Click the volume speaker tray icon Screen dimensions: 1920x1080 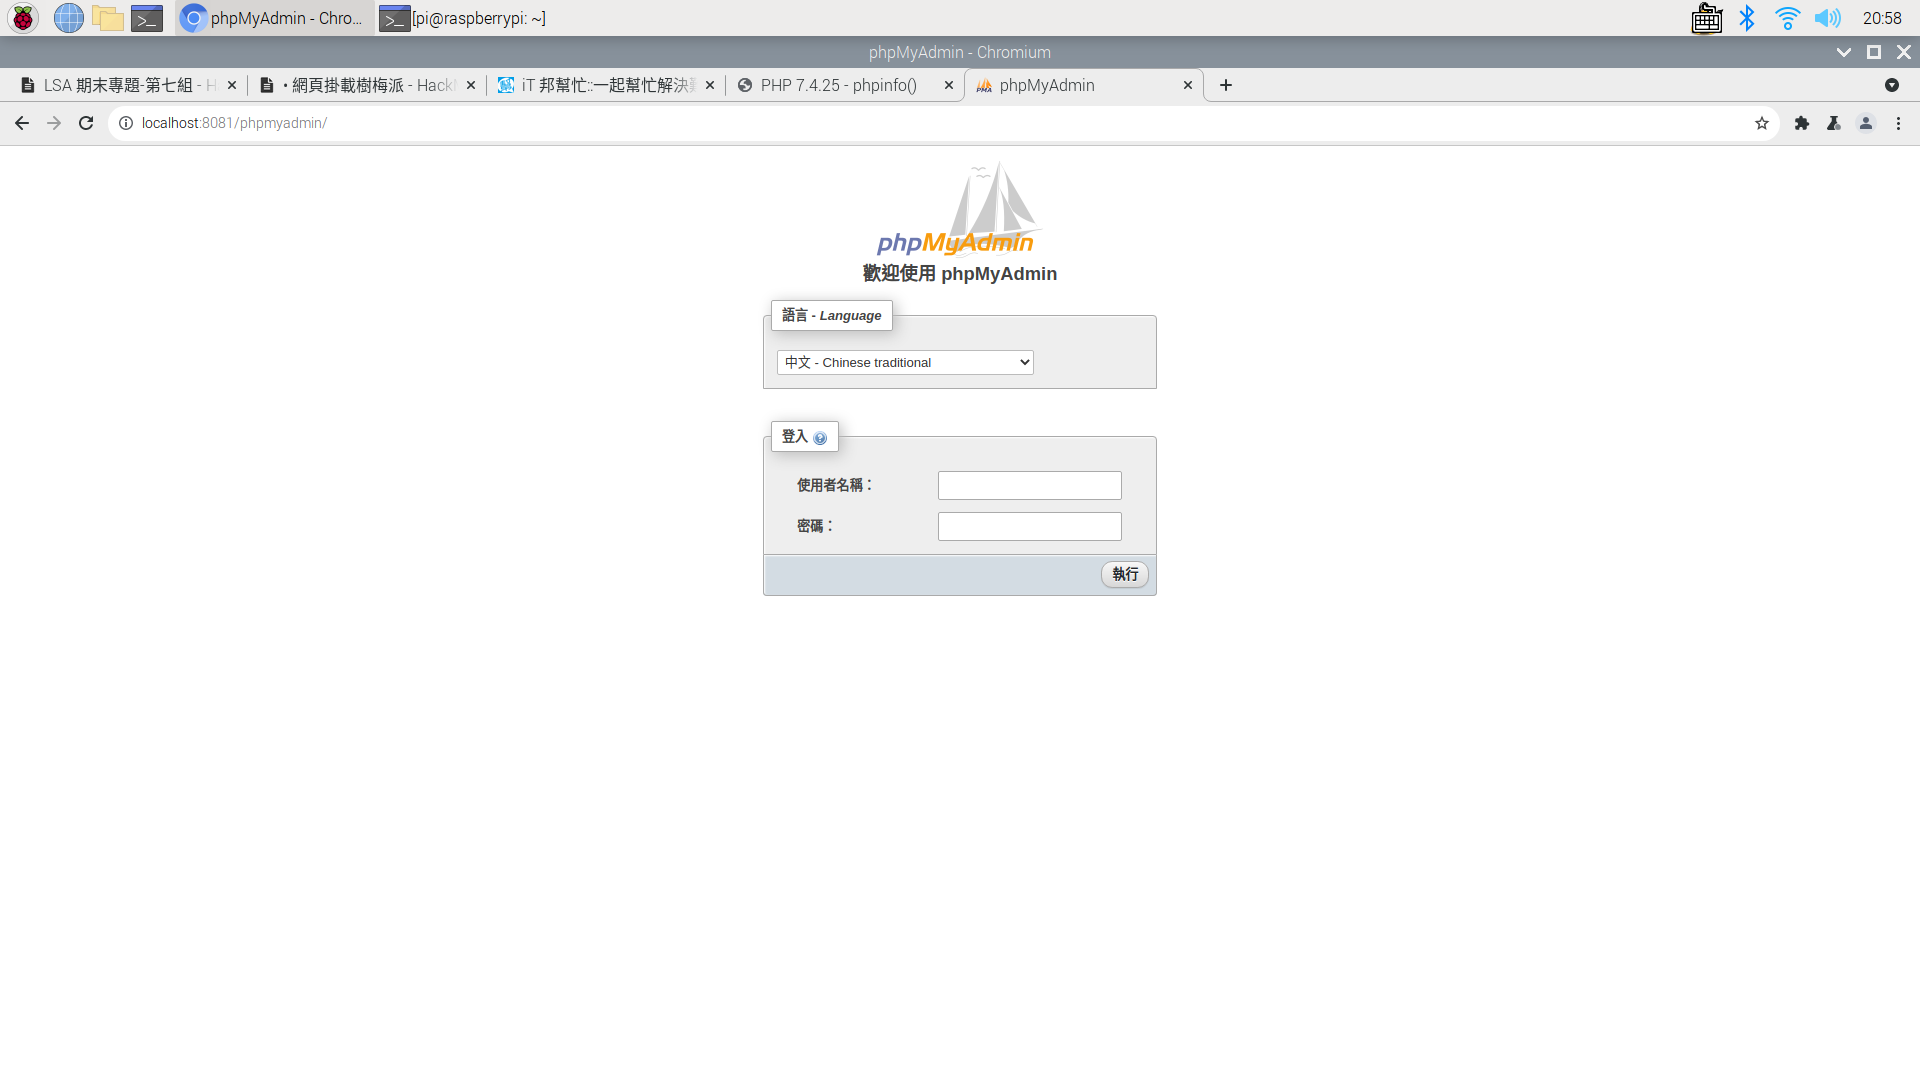click(x=1827, y=18)
